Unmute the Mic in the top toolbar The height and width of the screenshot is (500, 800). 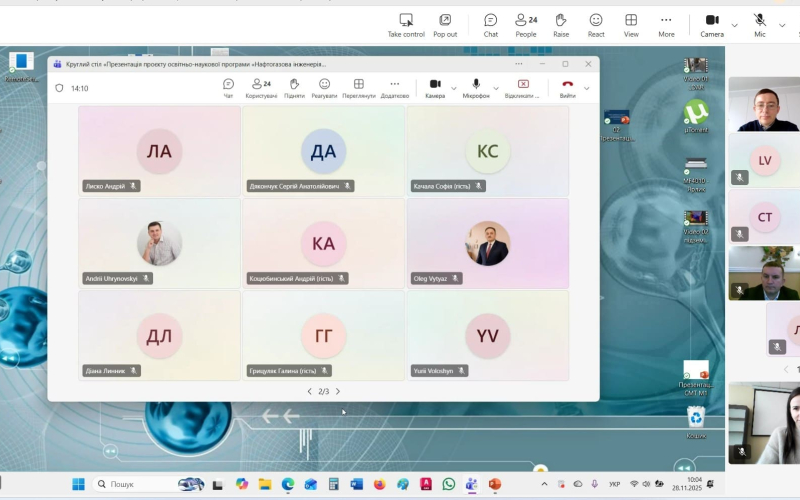[x=760, y=25]
